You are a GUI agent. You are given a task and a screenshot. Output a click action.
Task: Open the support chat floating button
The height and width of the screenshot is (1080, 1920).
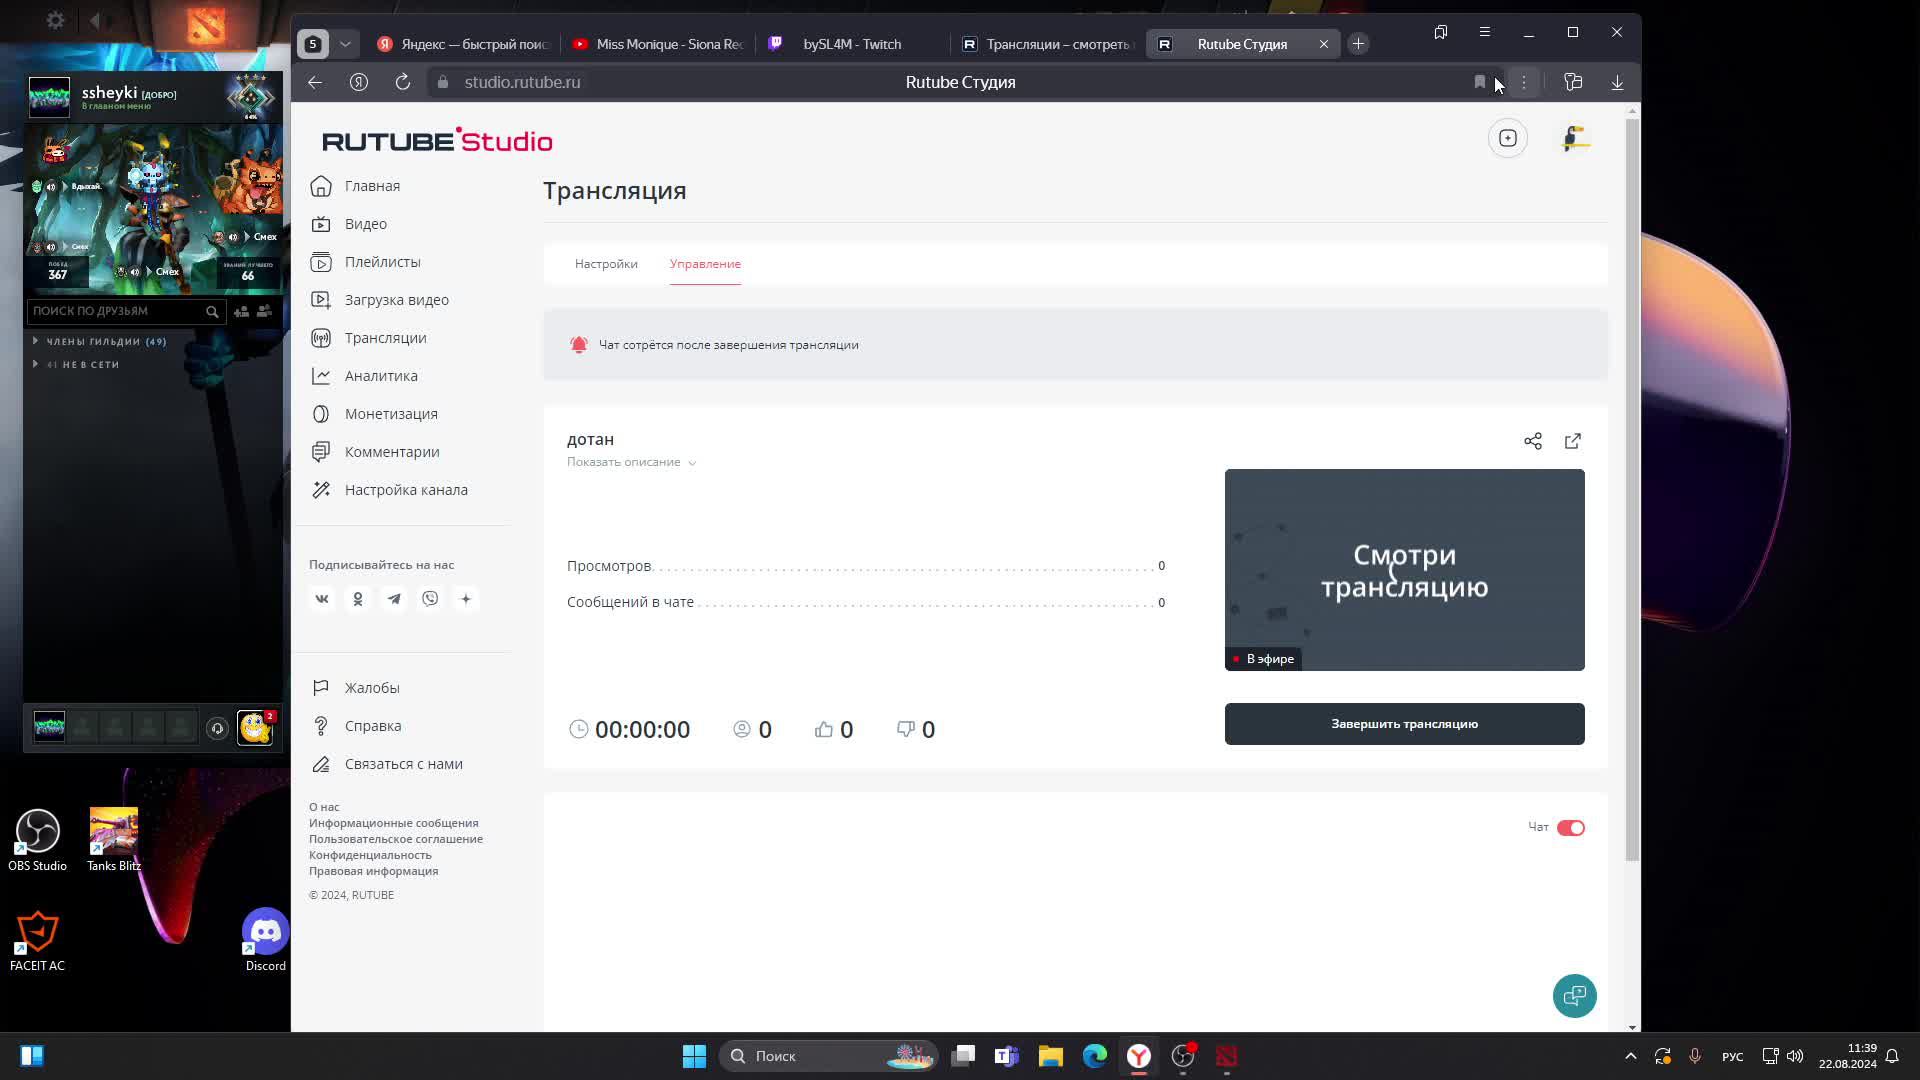pyautogui.click(x=1574, y=996)
